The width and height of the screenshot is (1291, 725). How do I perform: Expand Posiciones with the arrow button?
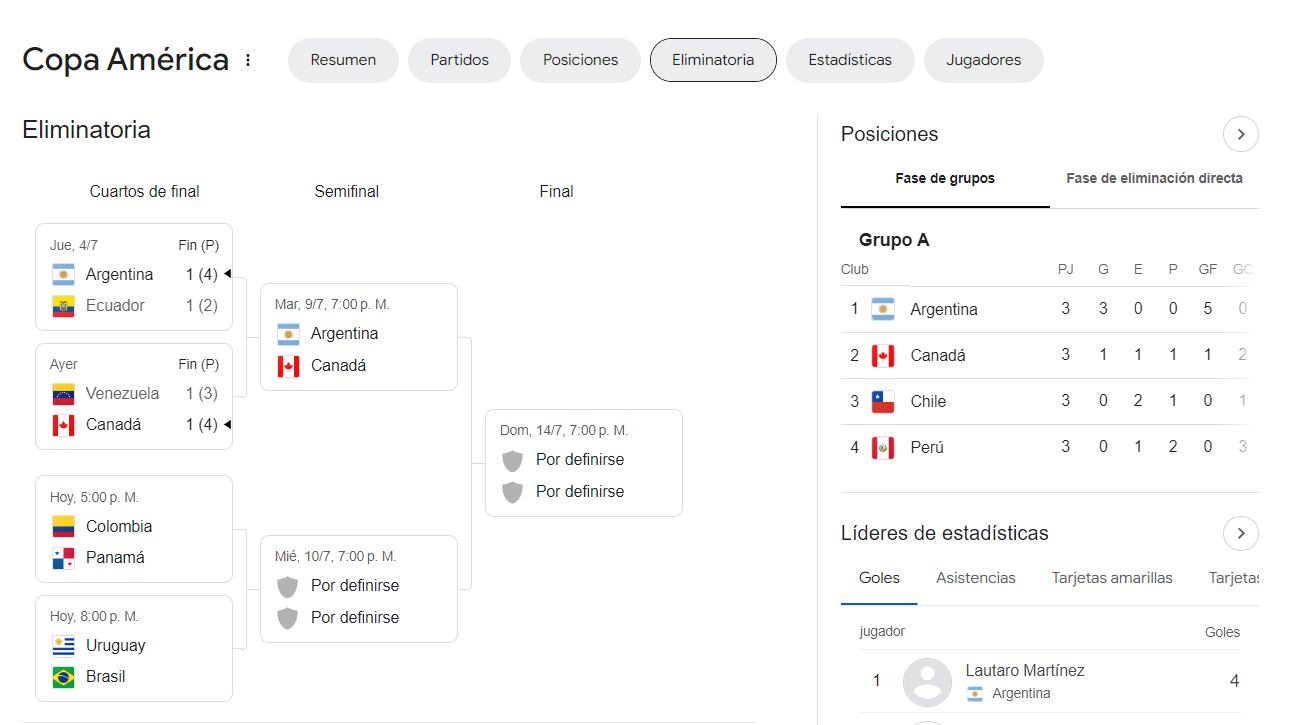[1240, 134]
